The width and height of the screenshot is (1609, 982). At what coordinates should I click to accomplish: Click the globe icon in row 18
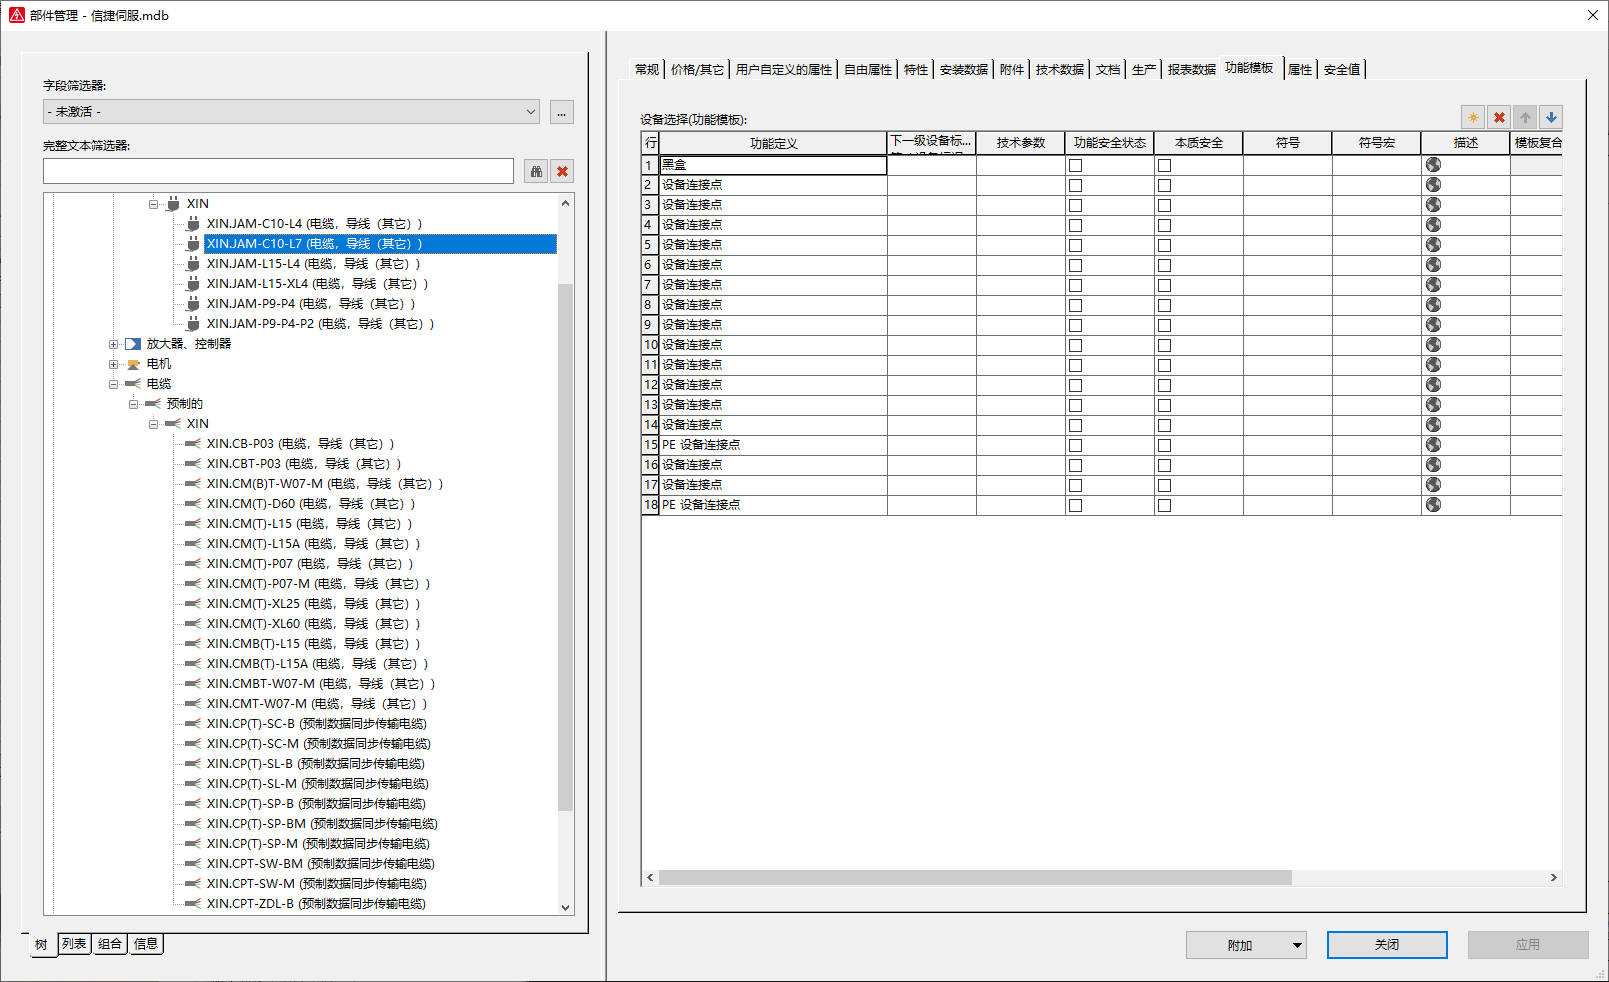1433,505
